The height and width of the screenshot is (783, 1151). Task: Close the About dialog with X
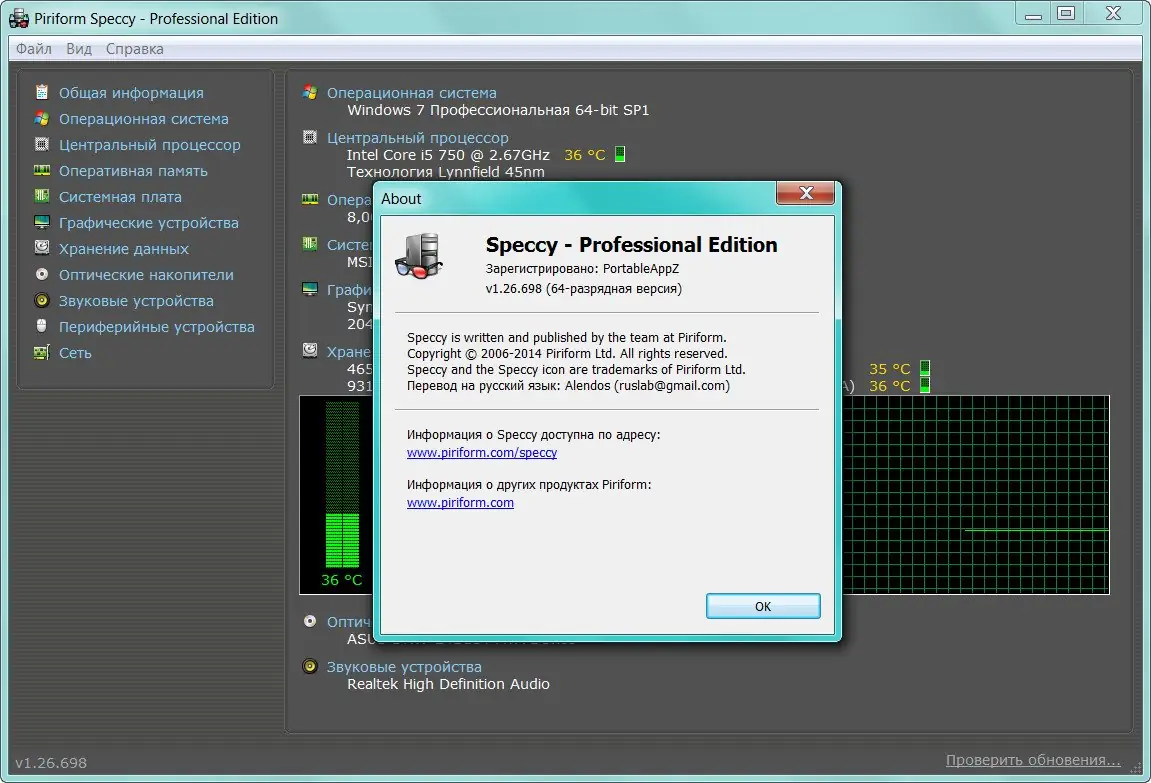pyautogui.click(x=805, y=193)
